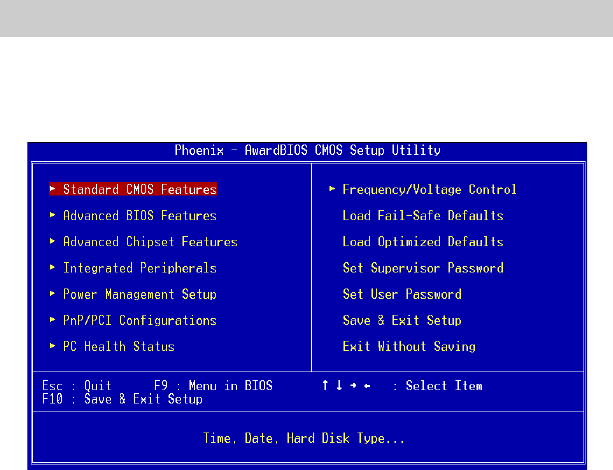Select Load Optimized Defaults
This screenshot has width=613, height=470.
pos(423,242)
